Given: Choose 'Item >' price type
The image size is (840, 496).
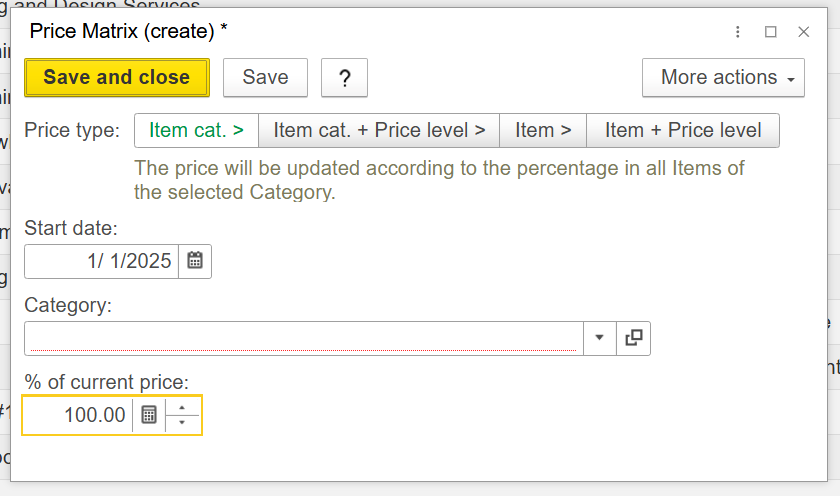Looking at the screenshot, I should point(543,130).
